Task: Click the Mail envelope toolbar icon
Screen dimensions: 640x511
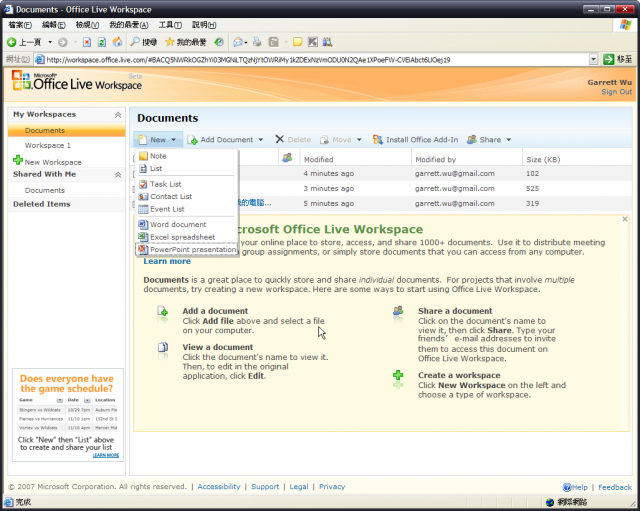Action: 238,42
